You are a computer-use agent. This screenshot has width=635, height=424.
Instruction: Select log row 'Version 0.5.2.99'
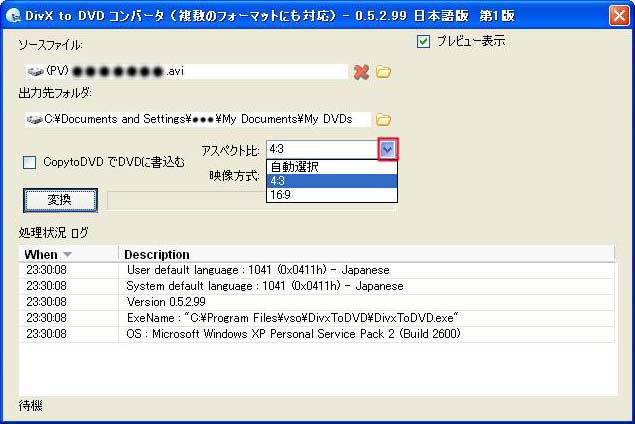(x=317, y=302)
